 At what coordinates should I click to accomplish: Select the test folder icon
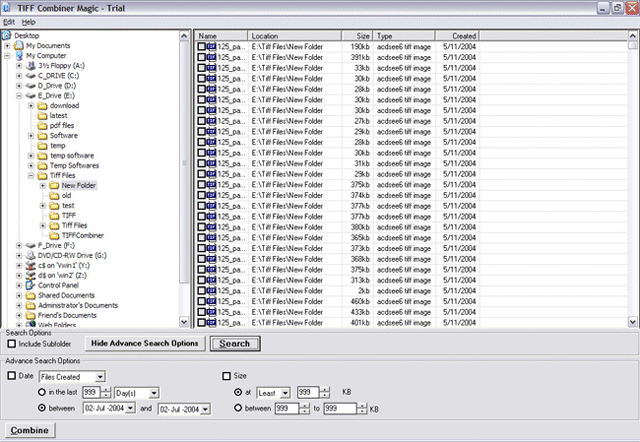coord(54,205)
